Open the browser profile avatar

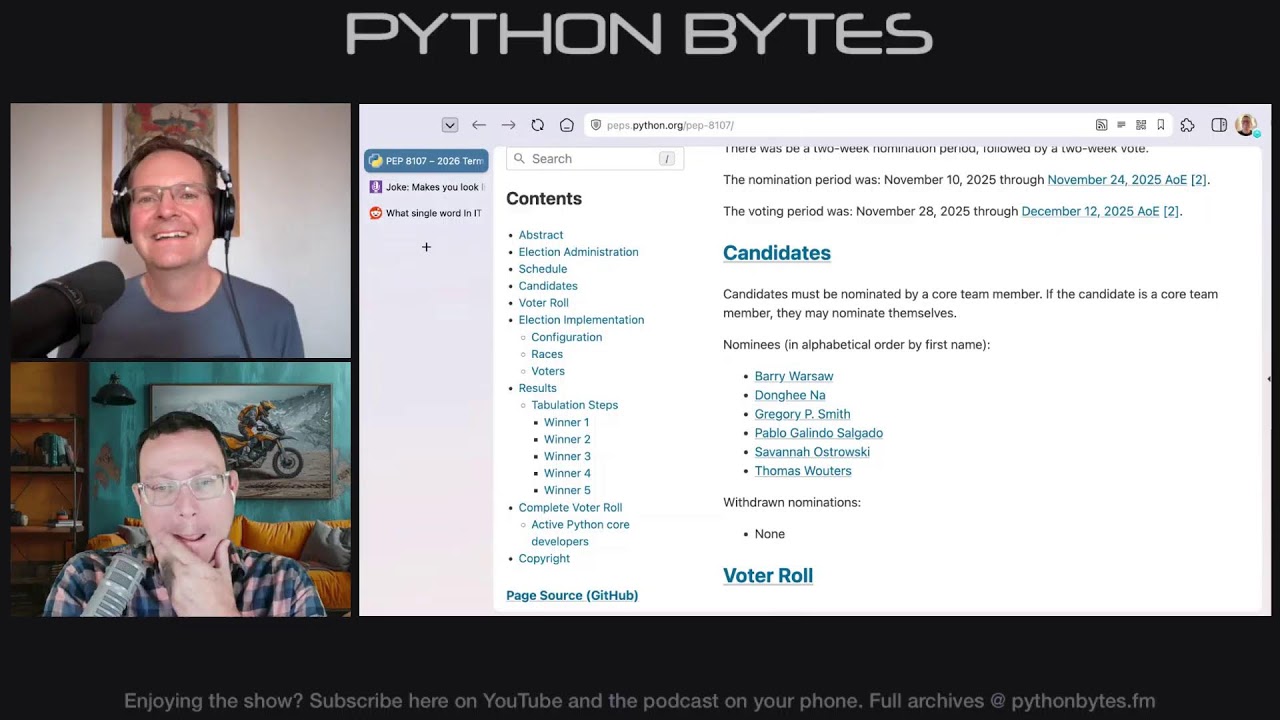coord(1246,125)
